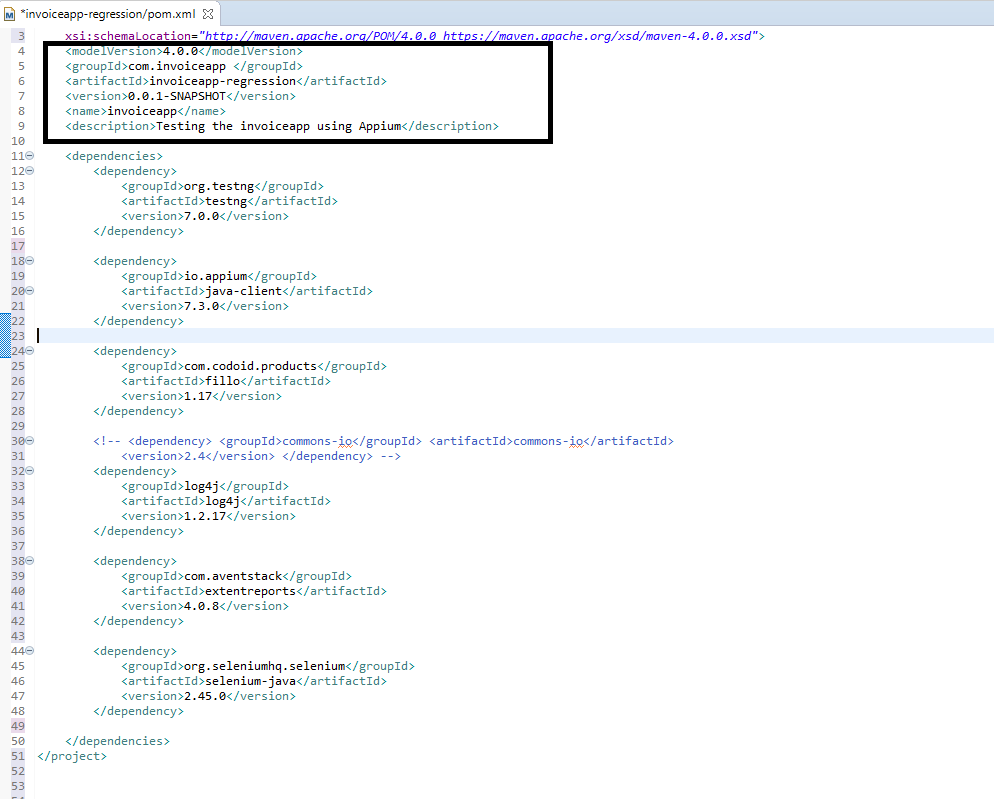The width and height of the screenshot is (994, 799).
Task: Click version value 1.17
Action: (x=198, y=396)
